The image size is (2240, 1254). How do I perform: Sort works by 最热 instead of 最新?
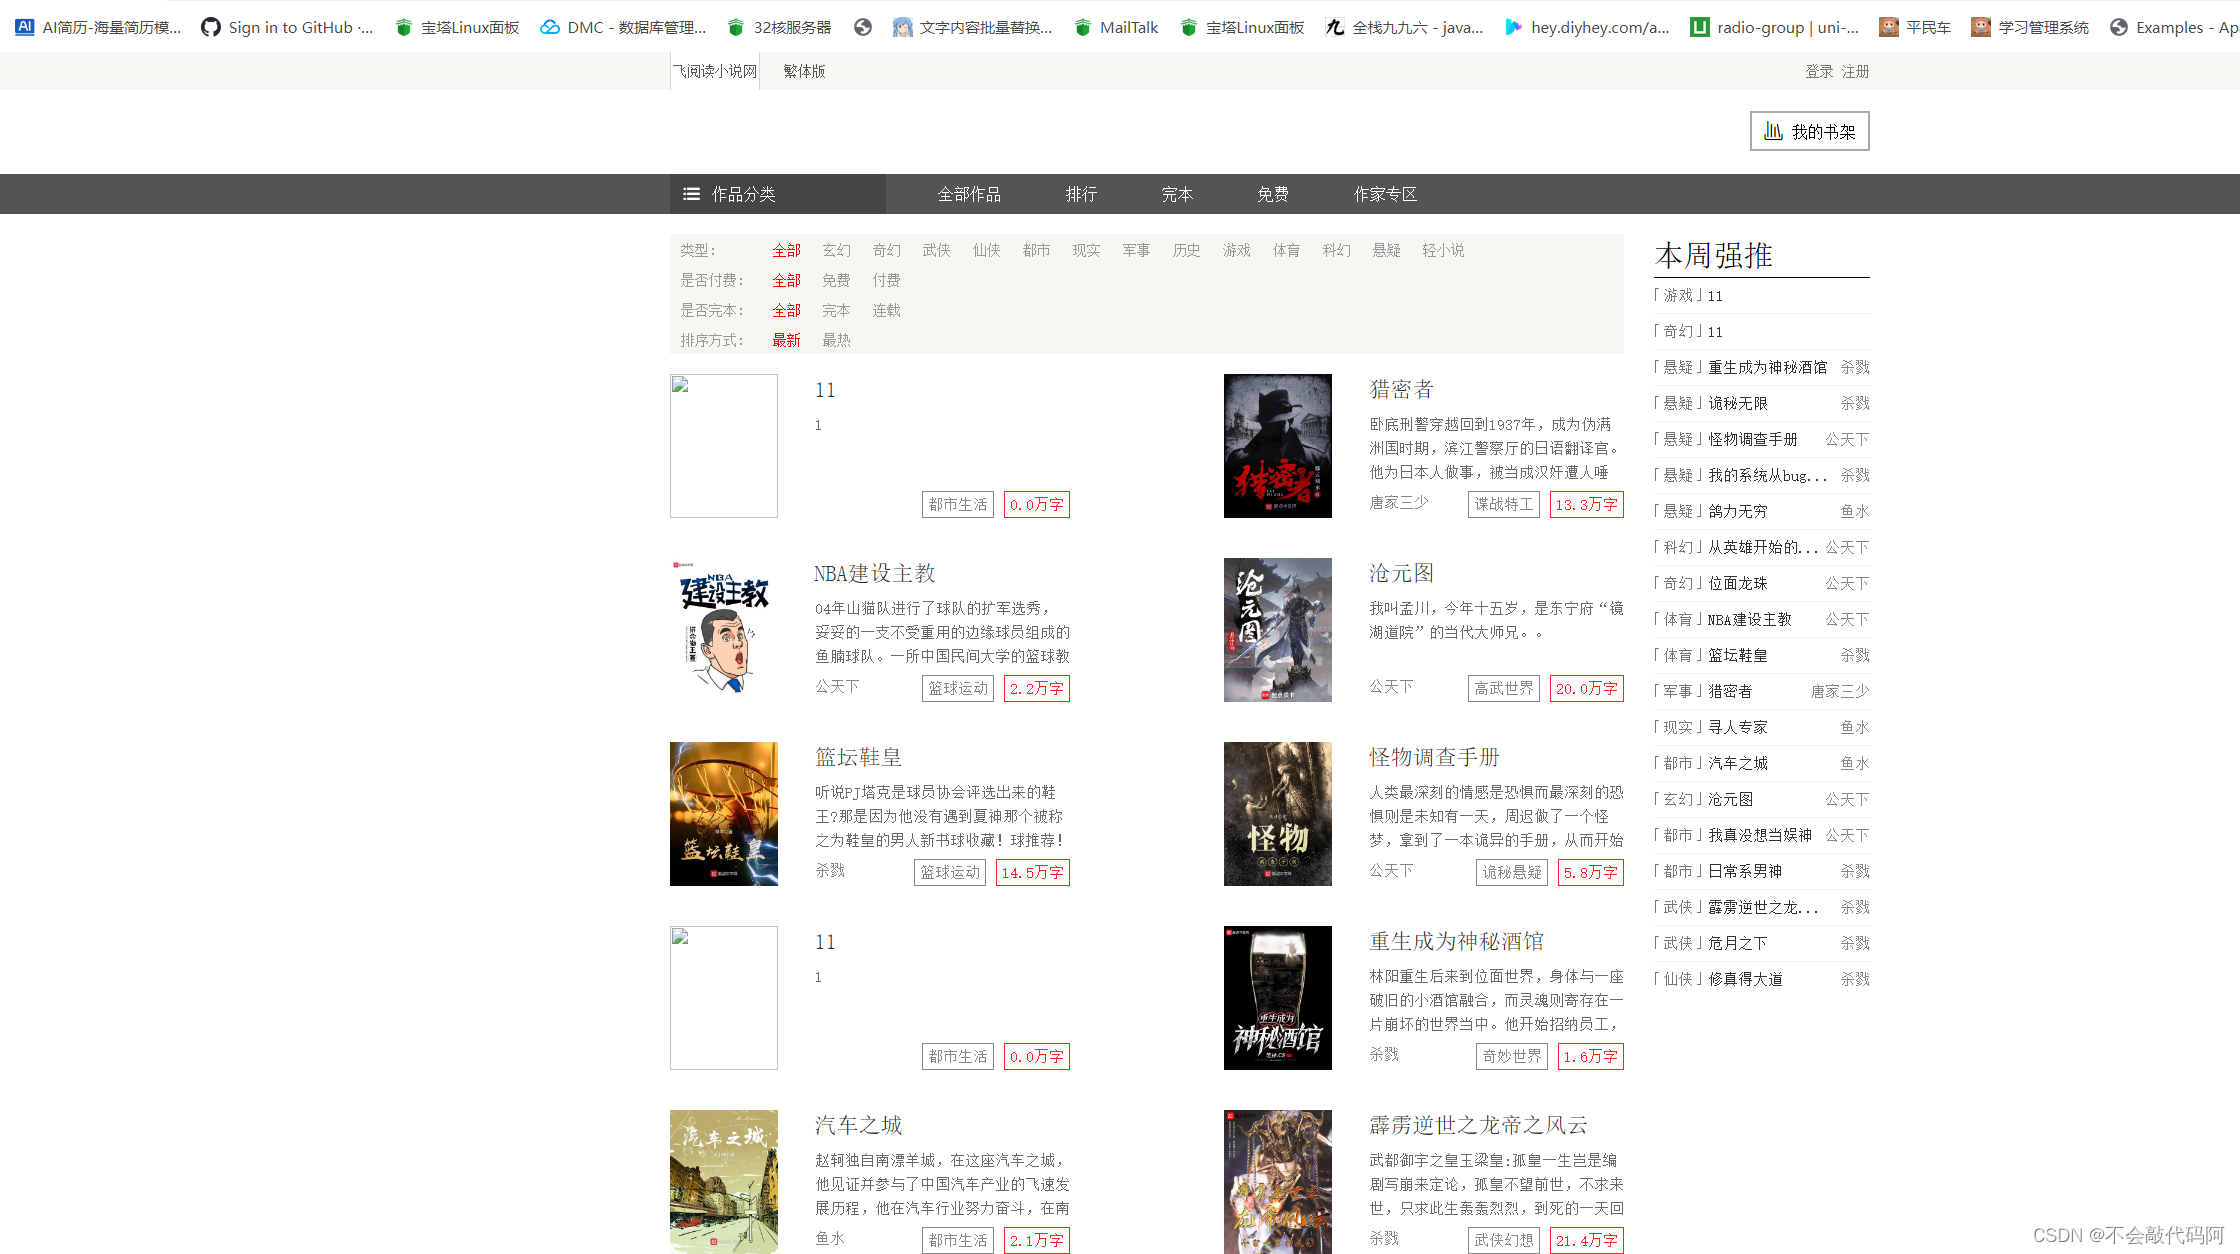pos(836,340)
